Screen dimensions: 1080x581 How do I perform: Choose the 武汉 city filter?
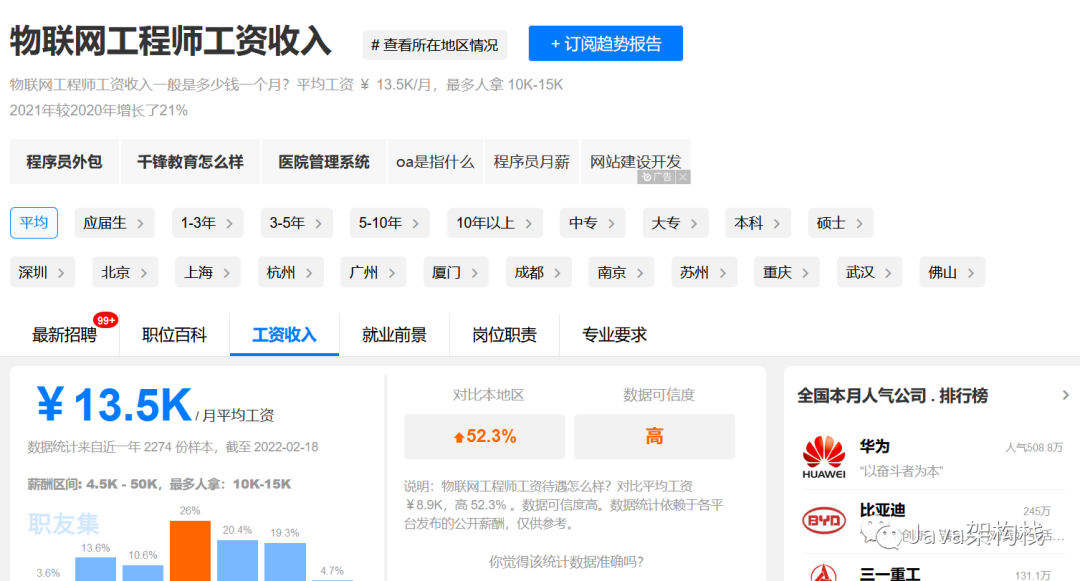[869, 273]
